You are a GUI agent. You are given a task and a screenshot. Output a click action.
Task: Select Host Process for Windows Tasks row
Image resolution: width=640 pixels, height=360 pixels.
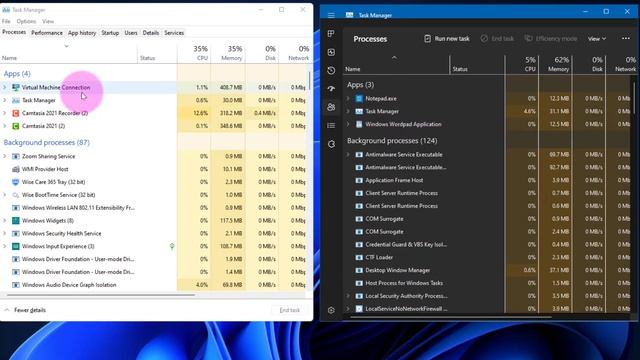click(x=488, y=283)
